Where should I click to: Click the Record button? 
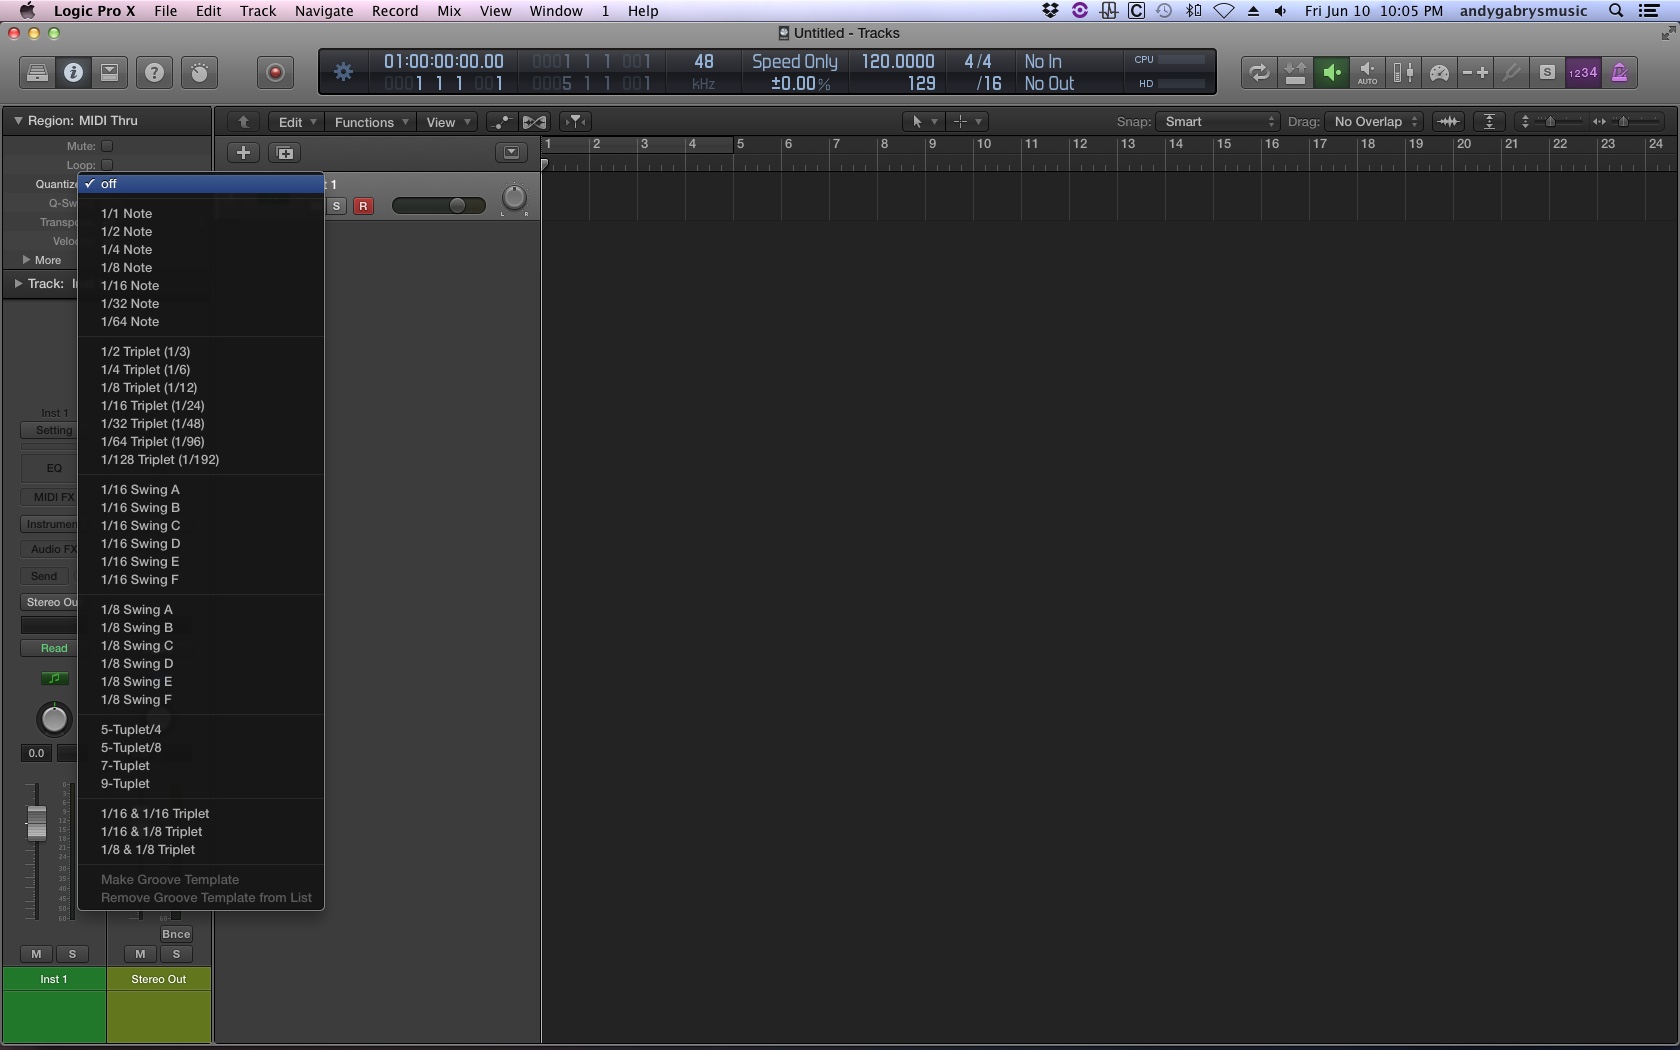[x=275, y=73]
